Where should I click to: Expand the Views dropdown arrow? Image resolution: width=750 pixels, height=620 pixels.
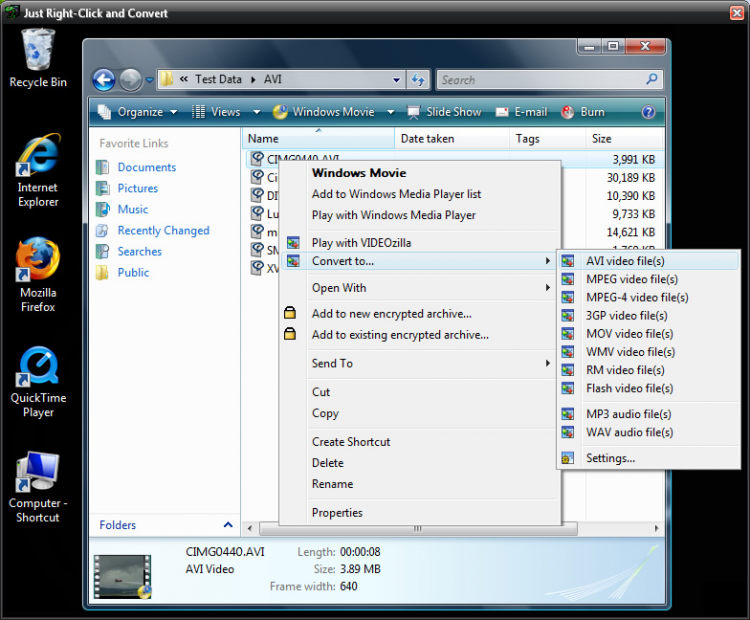pyautogui.click(x=257, y=112)
